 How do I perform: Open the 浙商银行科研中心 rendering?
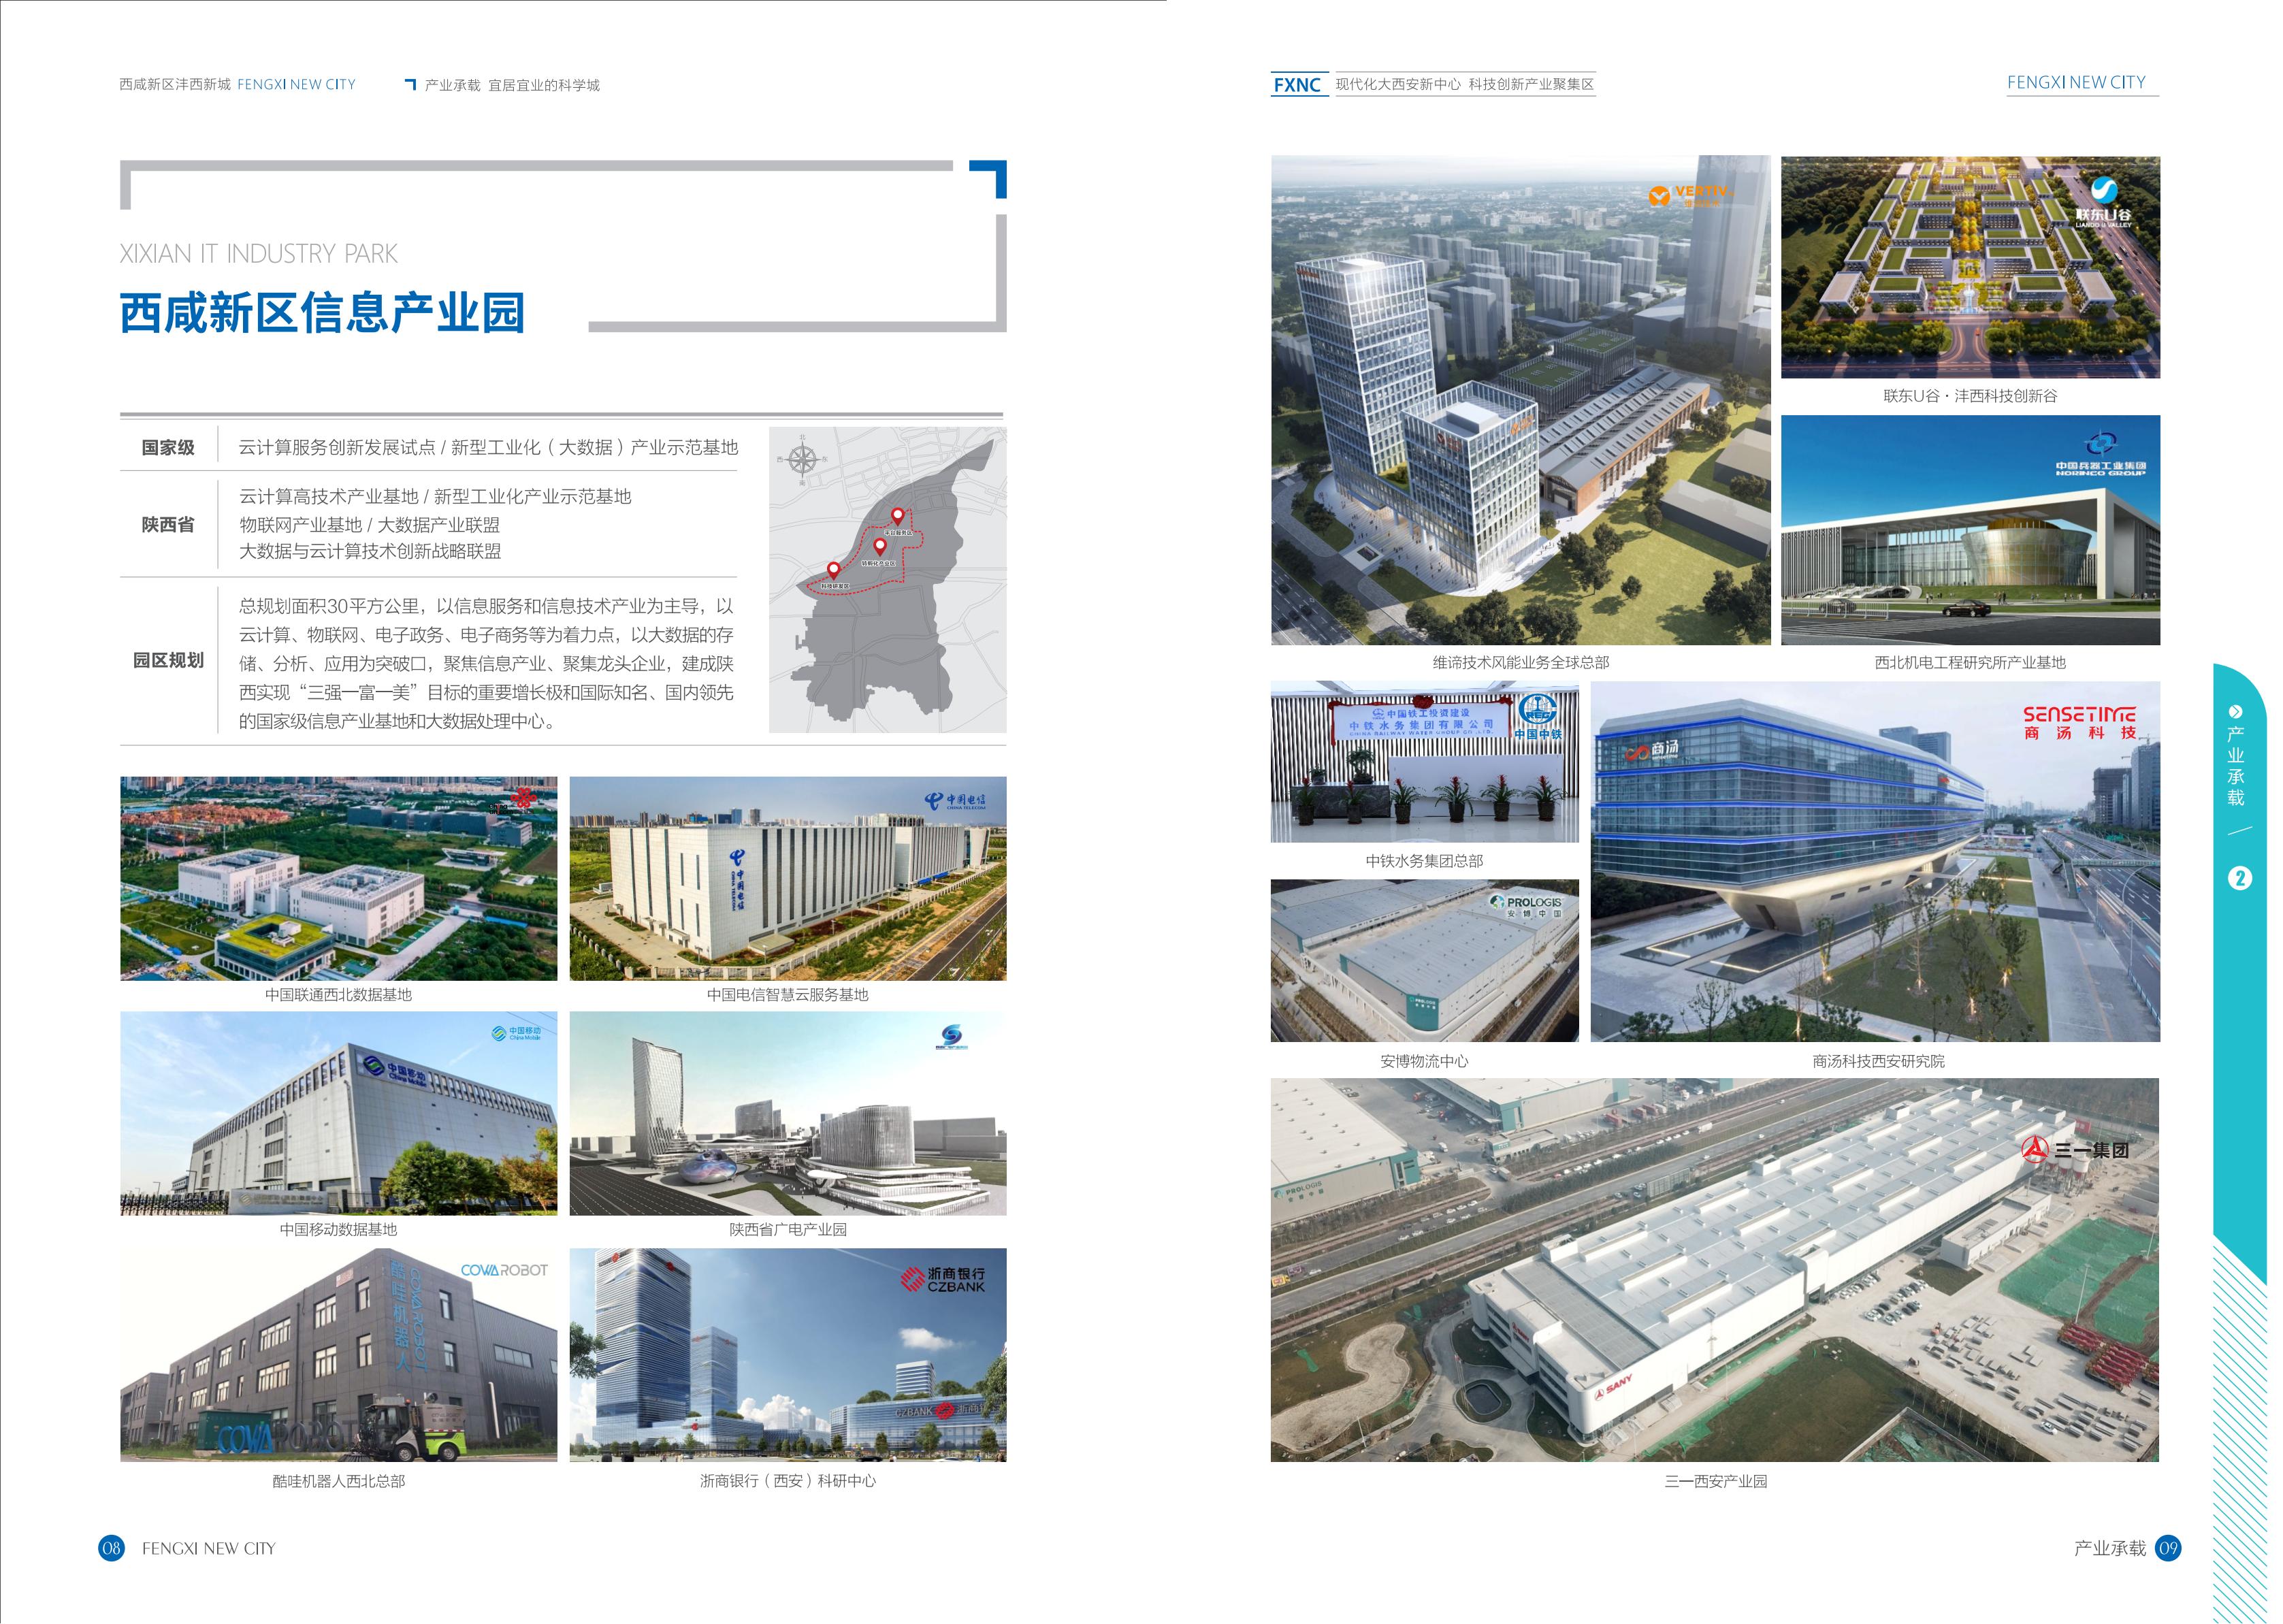tap(788, 1355)
